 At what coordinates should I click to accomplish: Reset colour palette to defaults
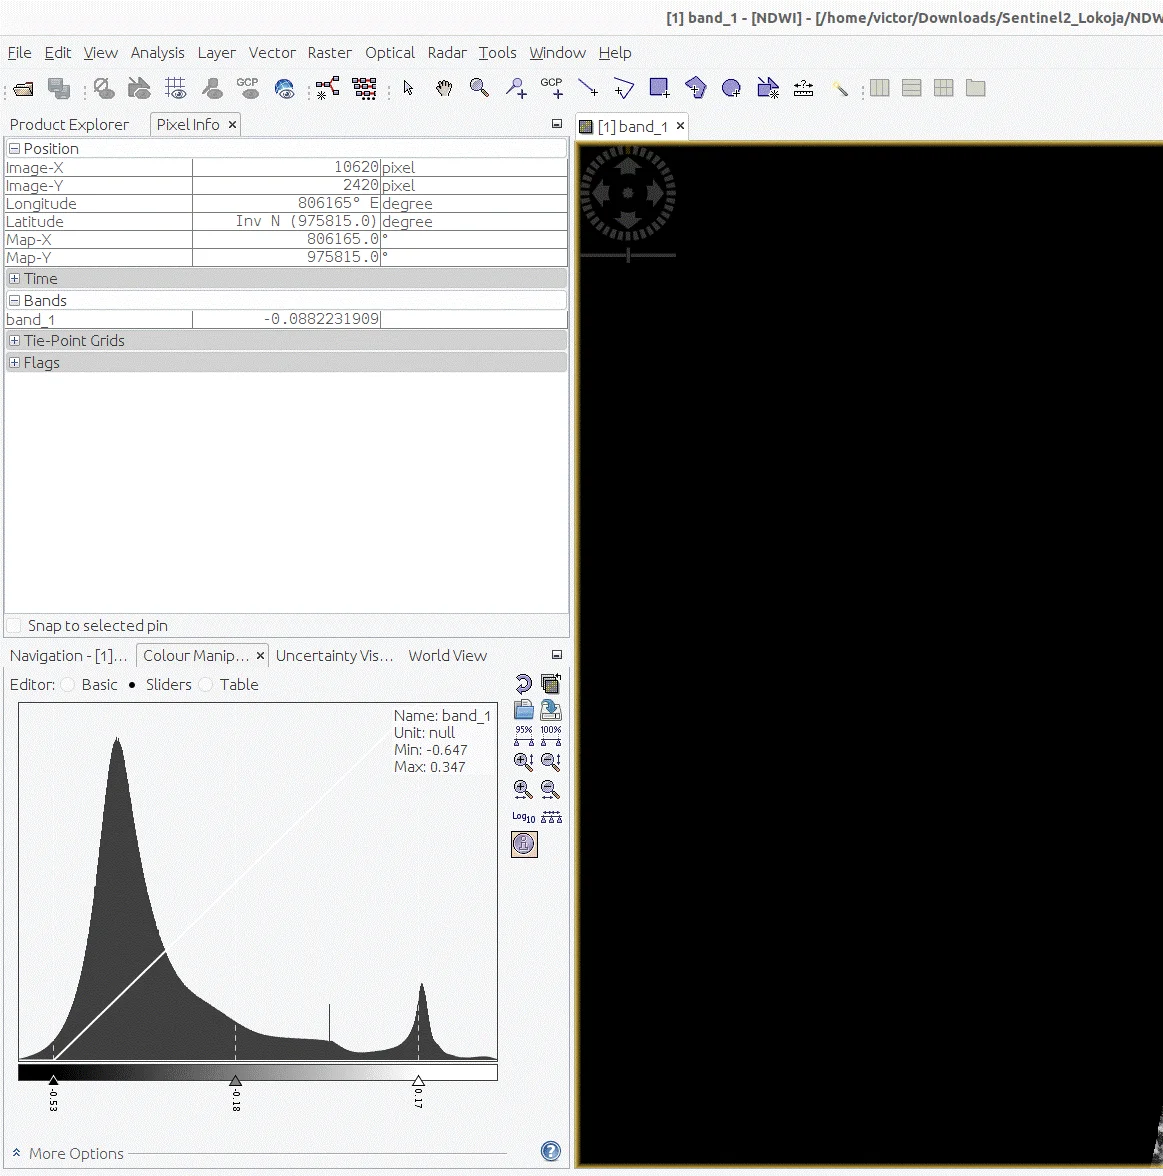523,684
